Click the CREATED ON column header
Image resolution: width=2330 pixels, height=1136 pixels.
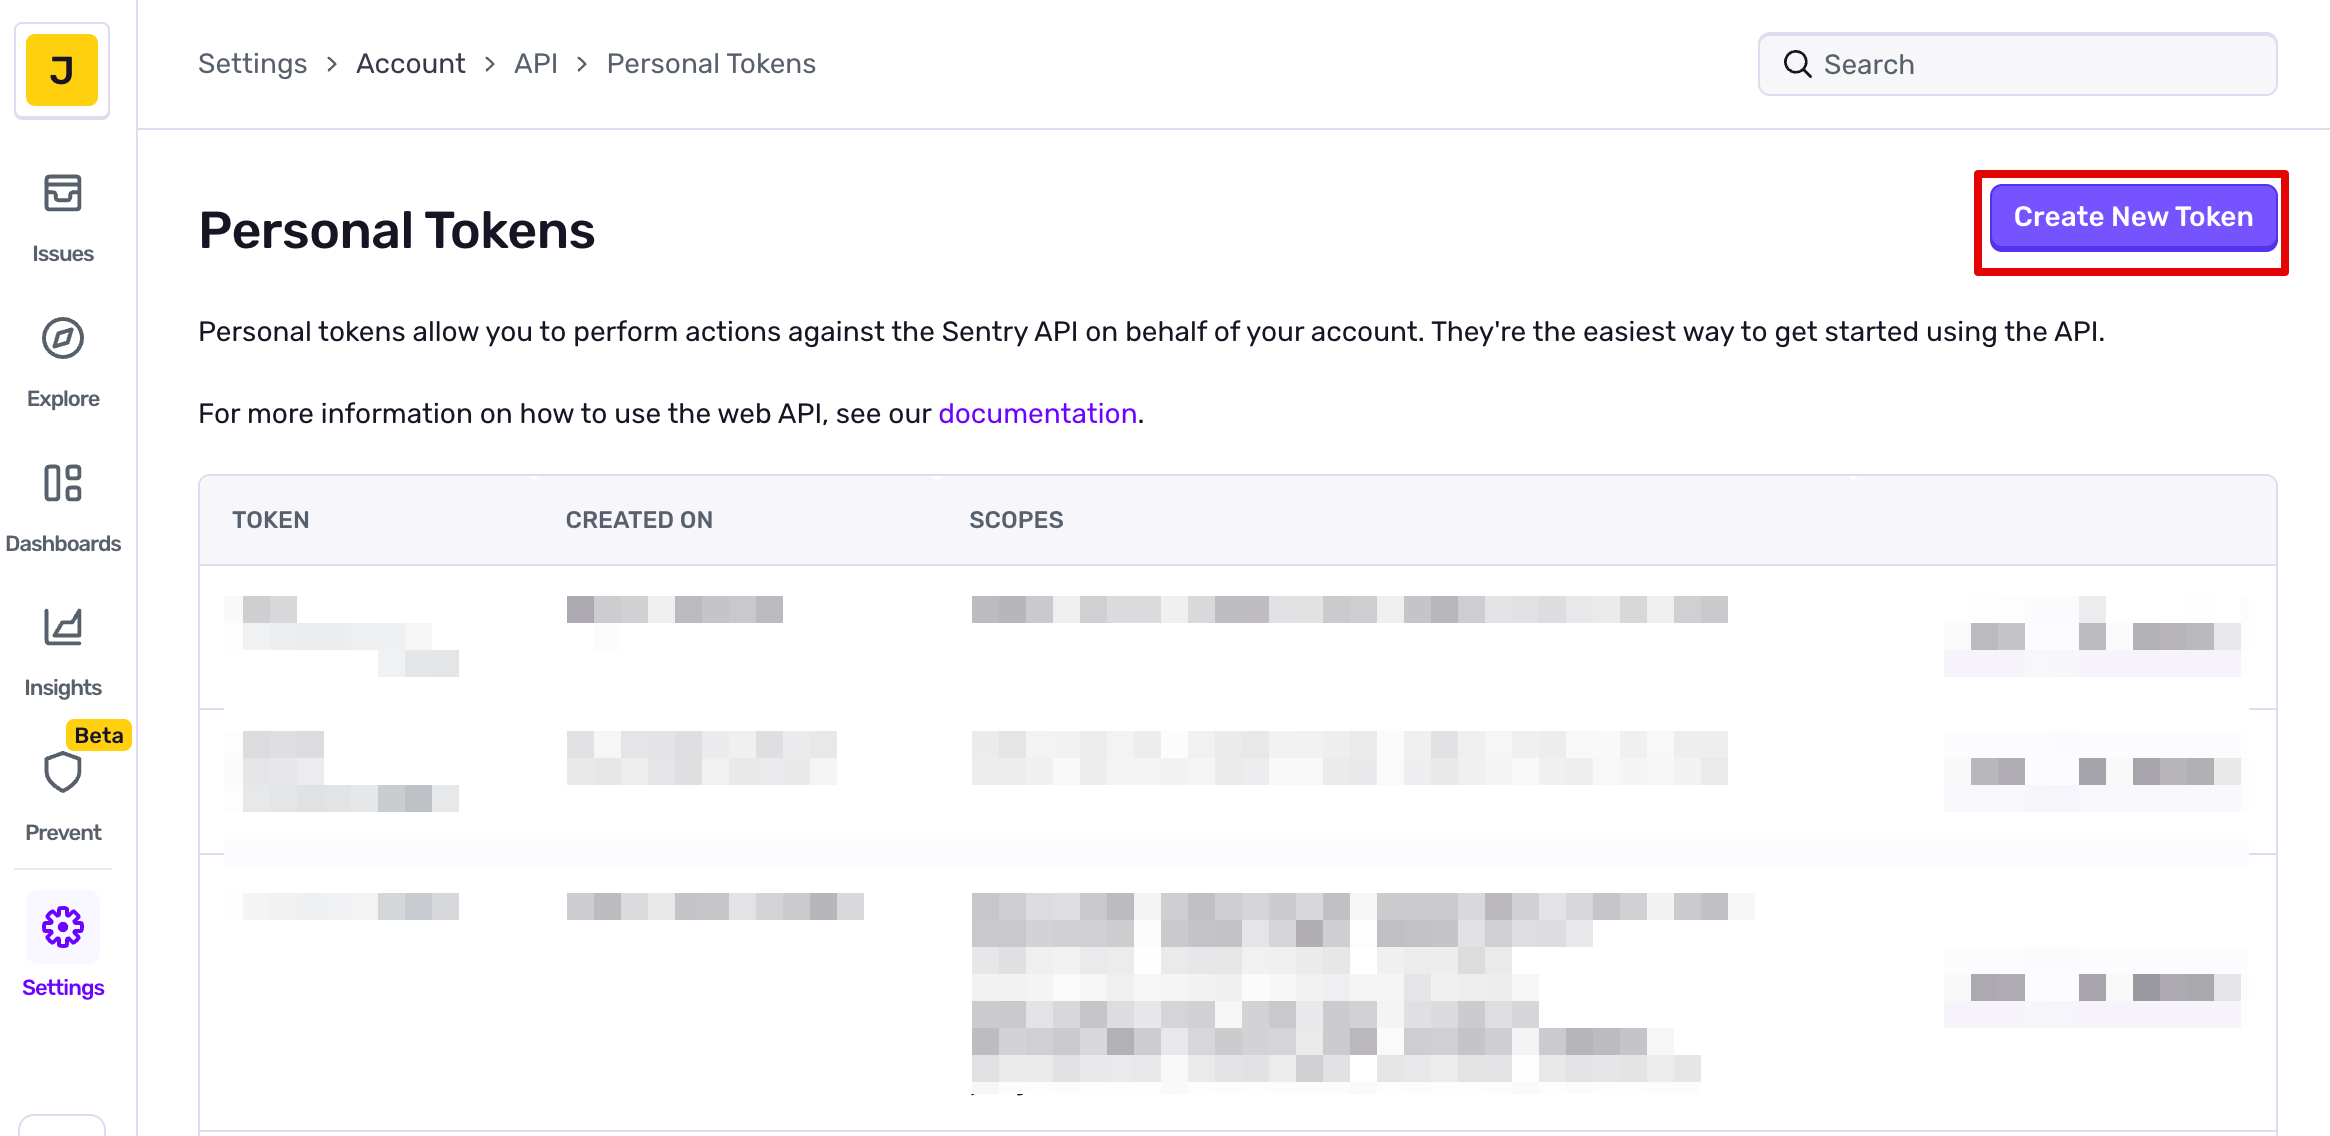[x=639, y=520]
